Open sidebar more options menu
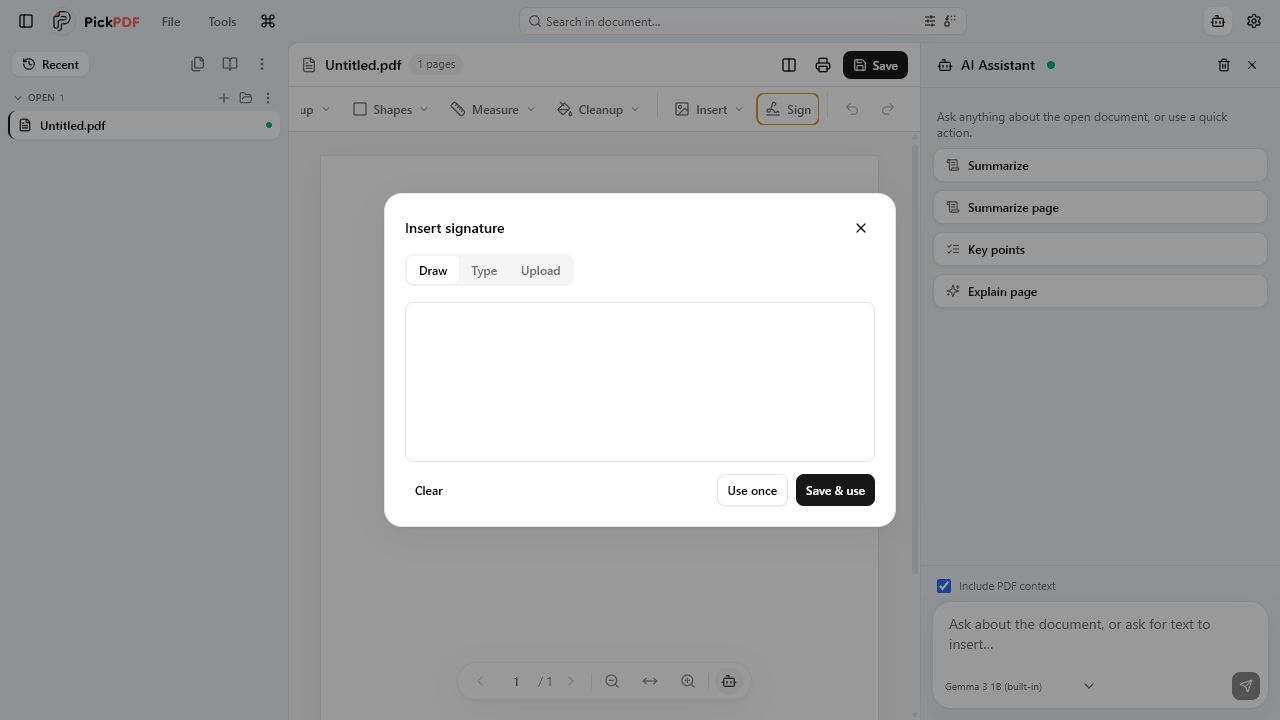This screenshot has height=720, width=1280. [x=262, y=64]
